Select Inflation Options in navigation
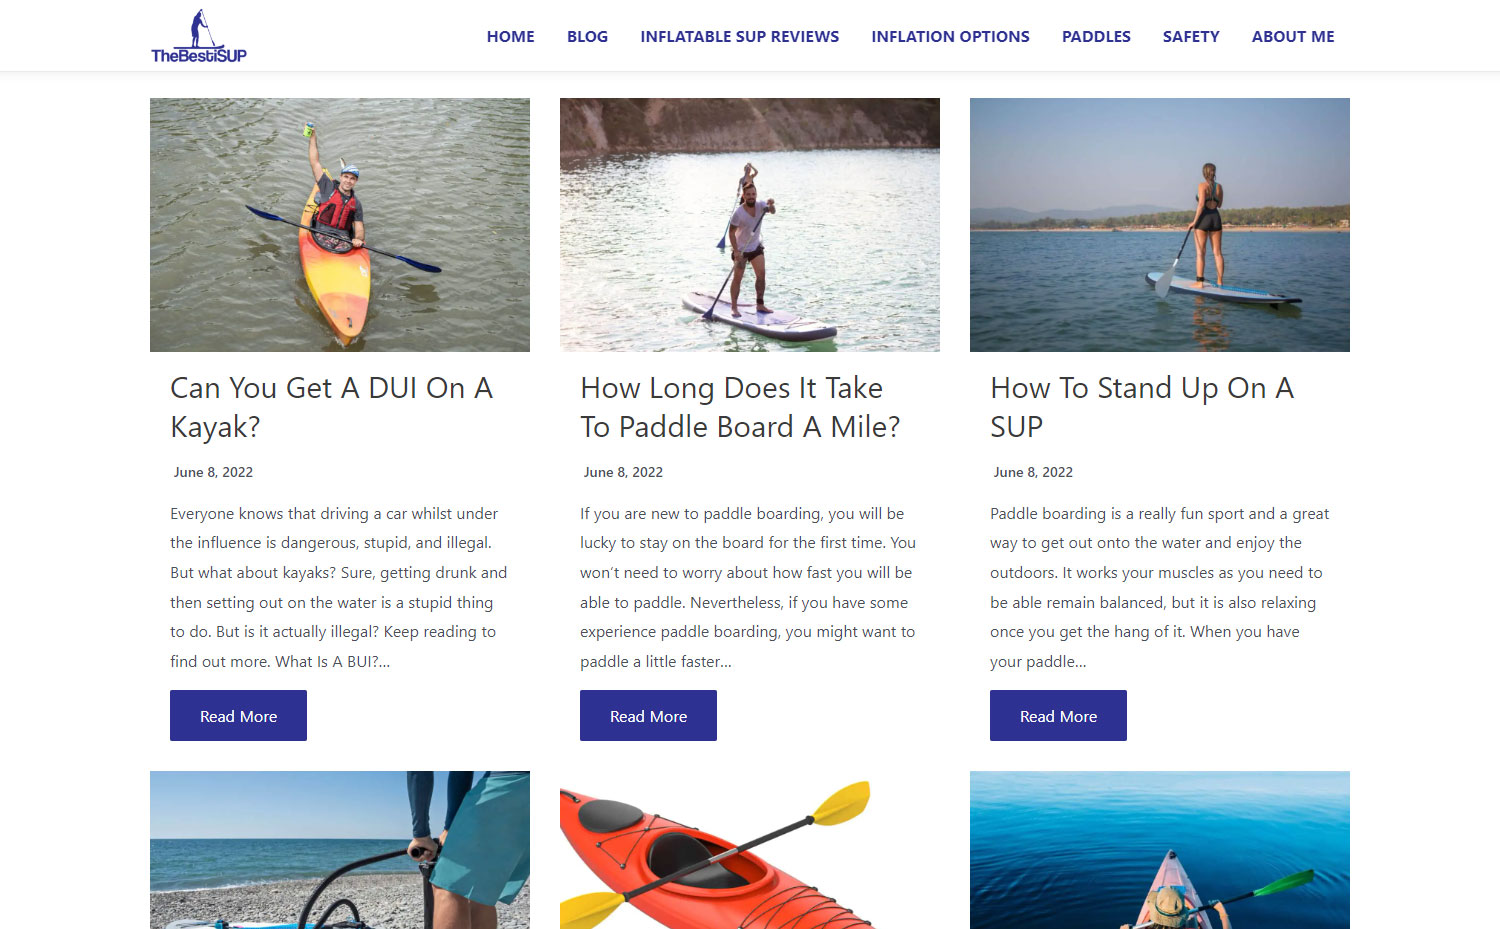The width and height of the screenshot is (1500, 929). point(950,37)
